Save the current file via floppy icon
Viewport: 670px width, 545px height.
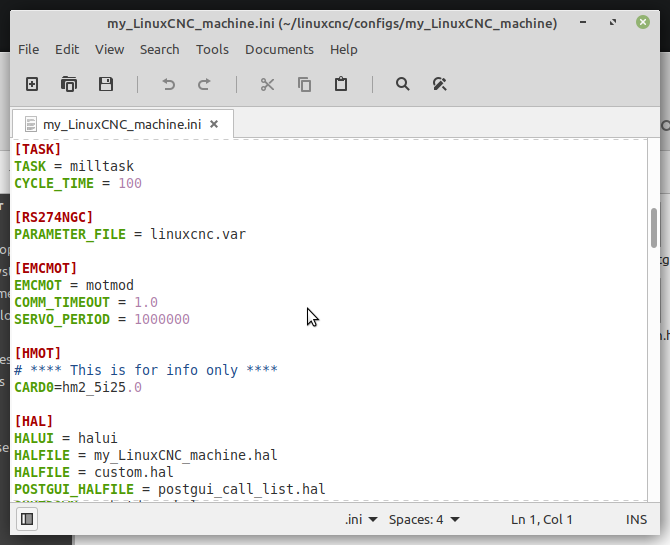coord(106,84)
